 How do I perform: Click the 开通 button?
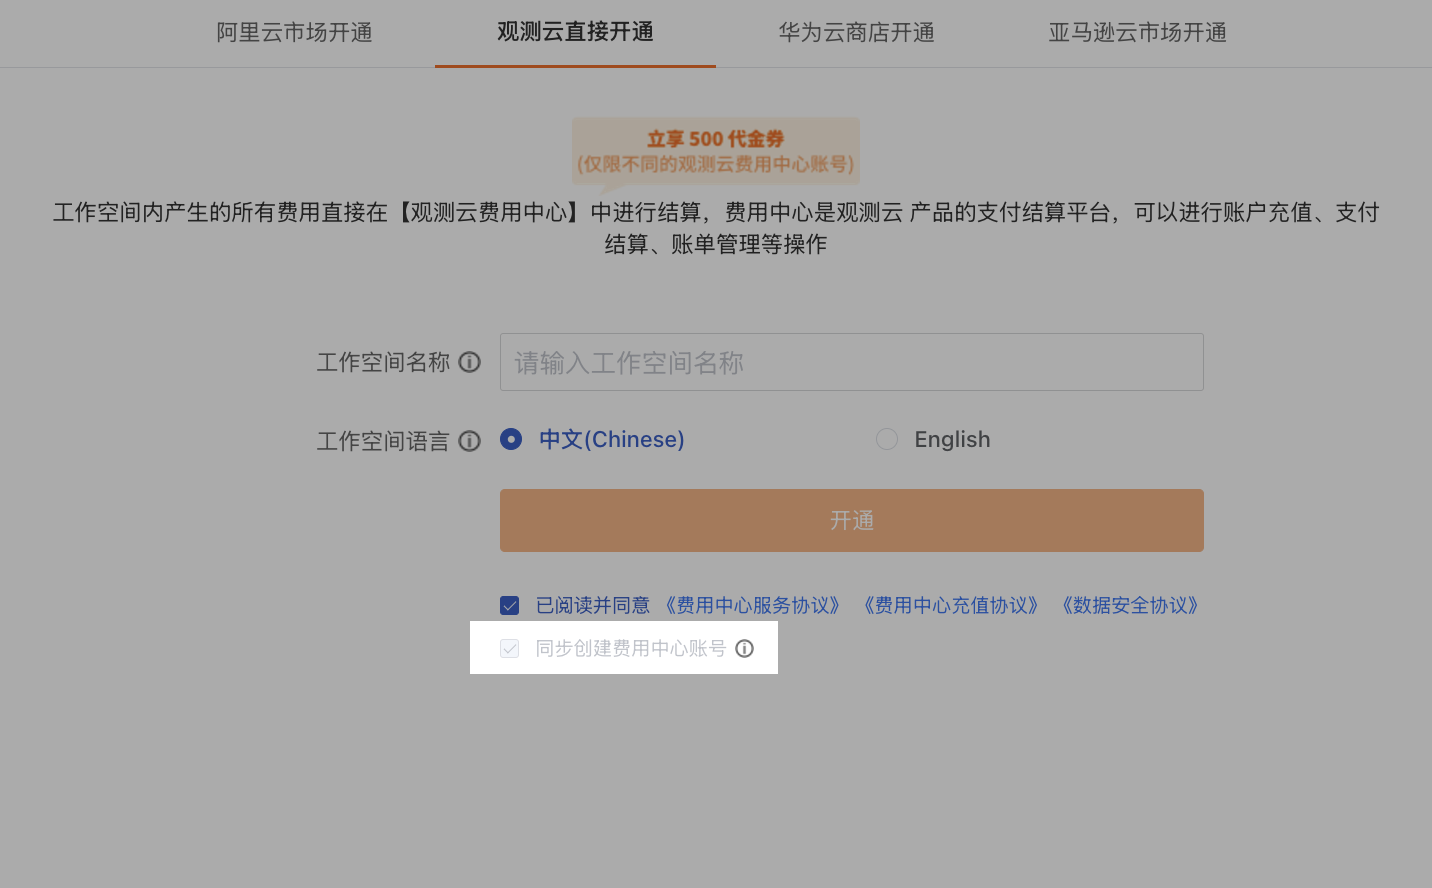pos(852,520)
